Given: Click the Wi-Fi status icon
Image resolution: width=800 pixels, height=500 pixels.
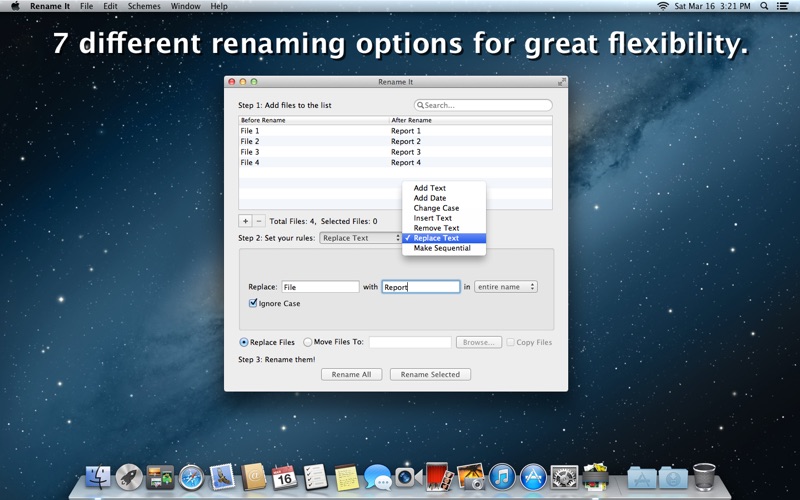Looking at the screenshot, I should point(663,6).
